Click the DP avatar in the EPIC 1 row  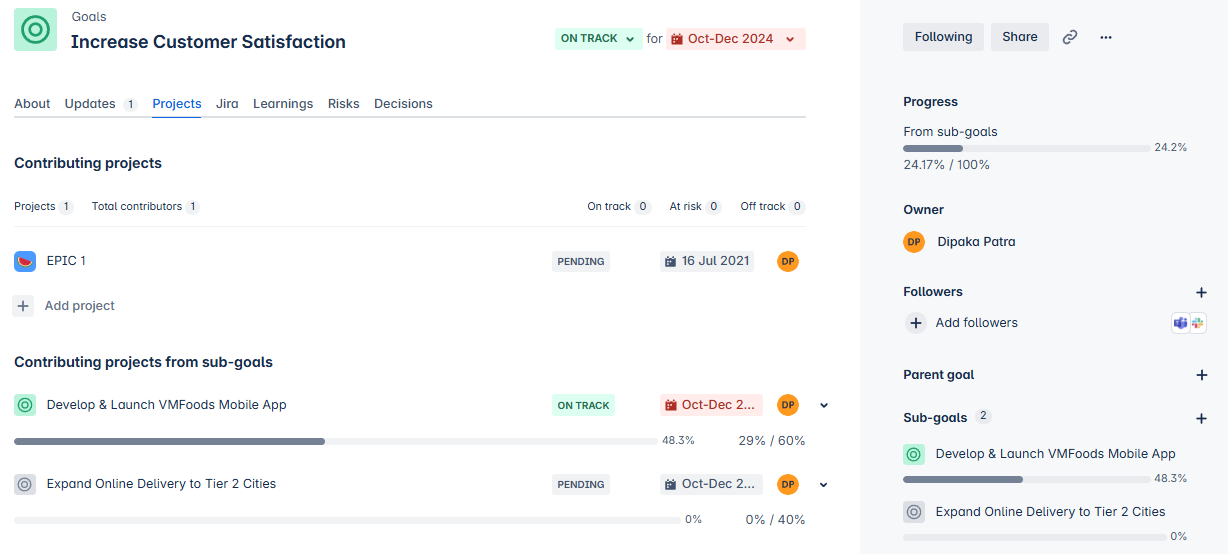[788, 261]
